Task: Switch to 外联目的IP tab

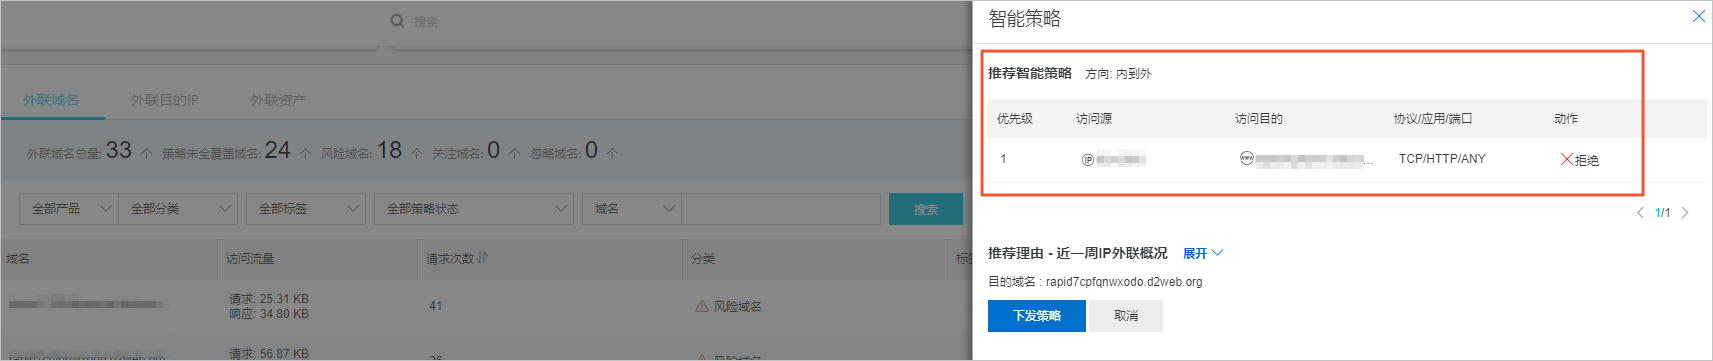Action: coord(165,100)
